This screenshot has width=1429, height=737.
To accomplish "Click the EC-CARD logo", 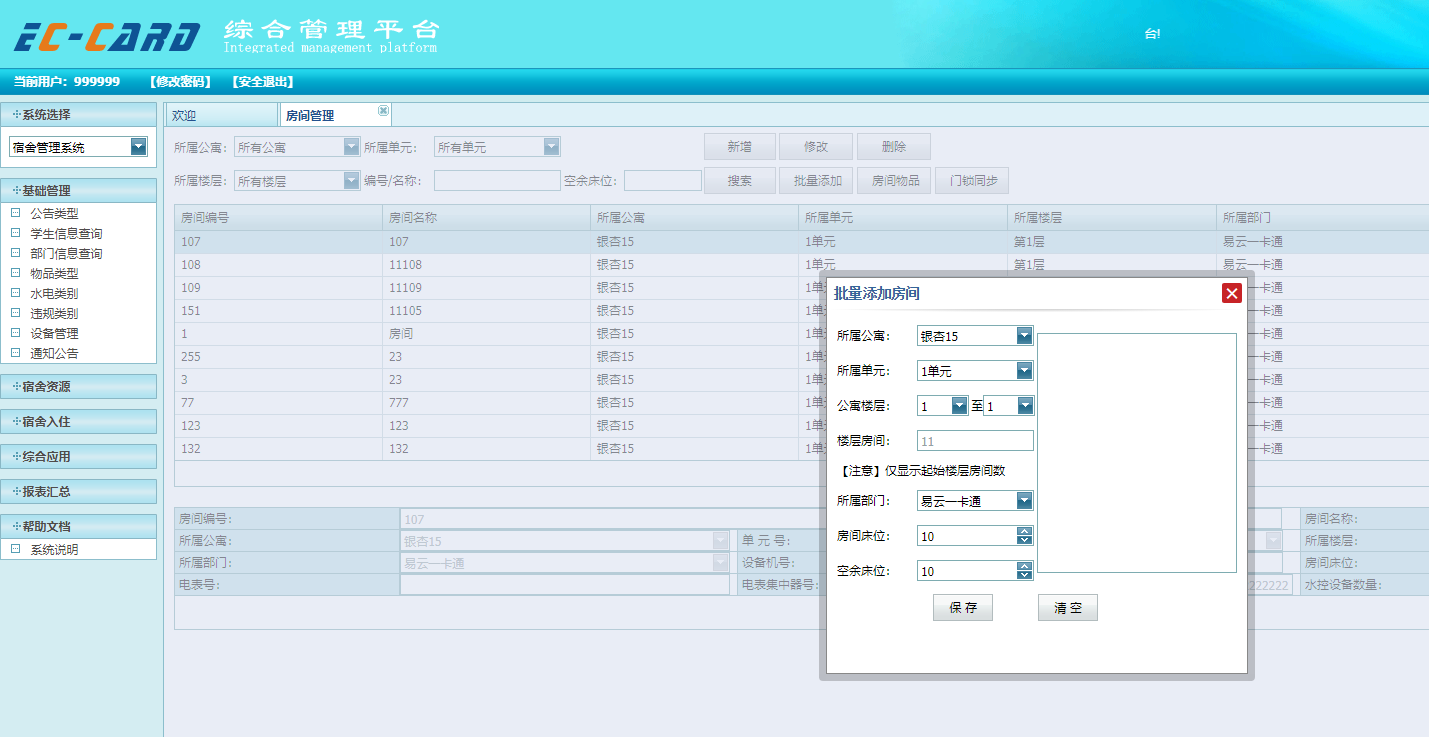I will click(x=107, y=37).
